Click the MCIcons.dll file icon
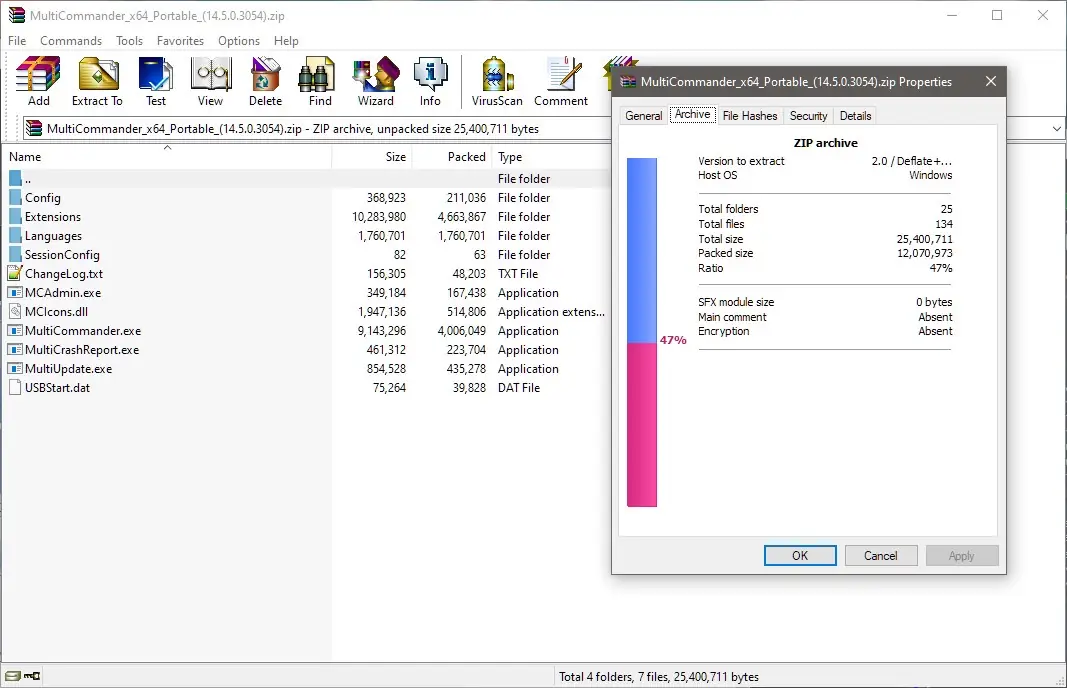The image size is (1067, 688). point(15,312)
